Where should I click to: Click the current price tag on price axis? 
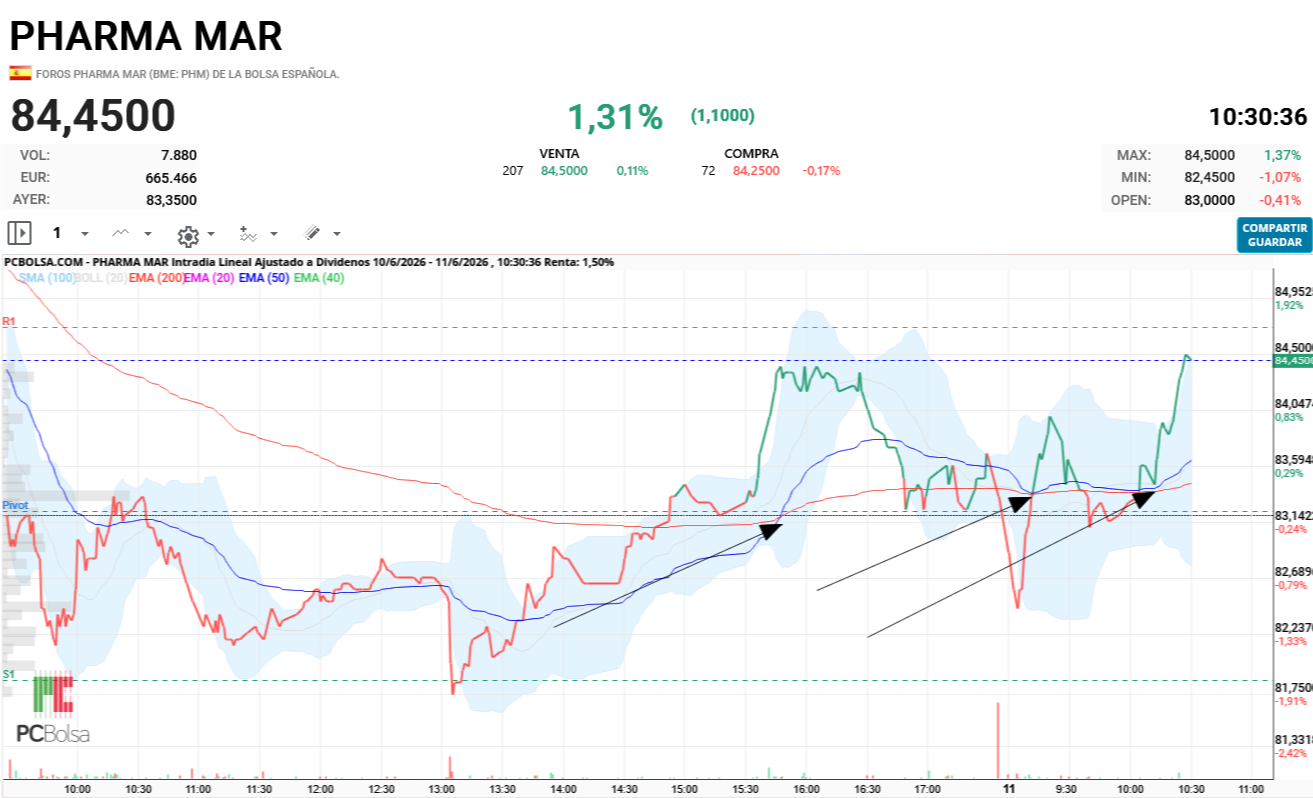[x=1292, y=360]
